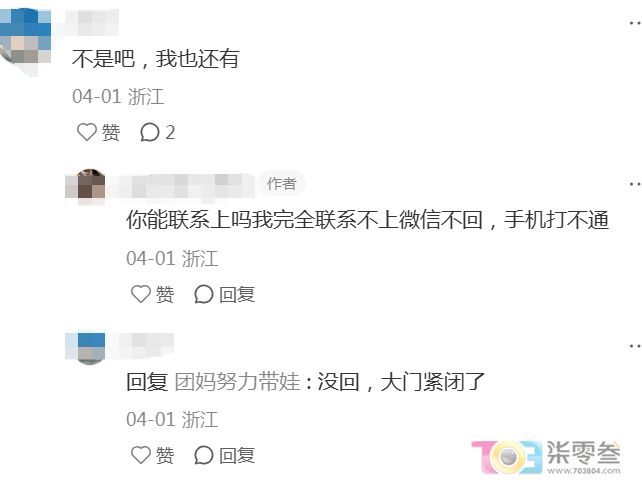
Task: Click the 赞 label under top comment
Action: [x=111, y=133]
